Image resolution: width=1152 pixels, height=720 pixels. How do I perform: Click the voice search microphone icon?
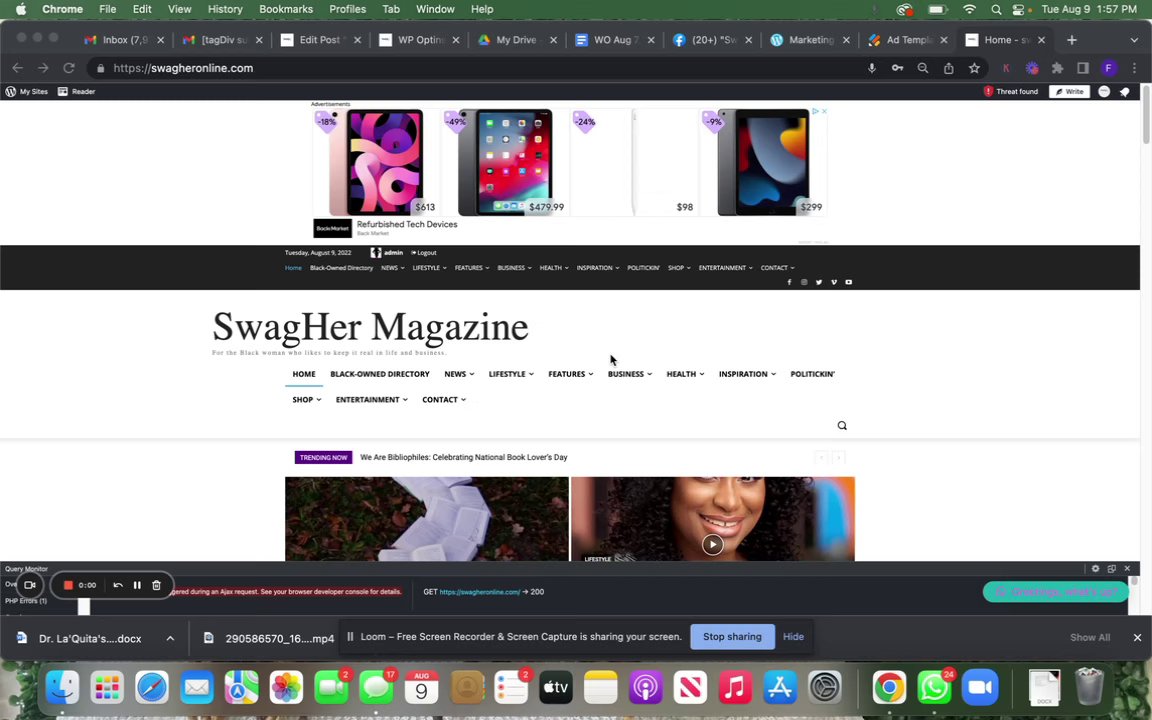[871, 68]
